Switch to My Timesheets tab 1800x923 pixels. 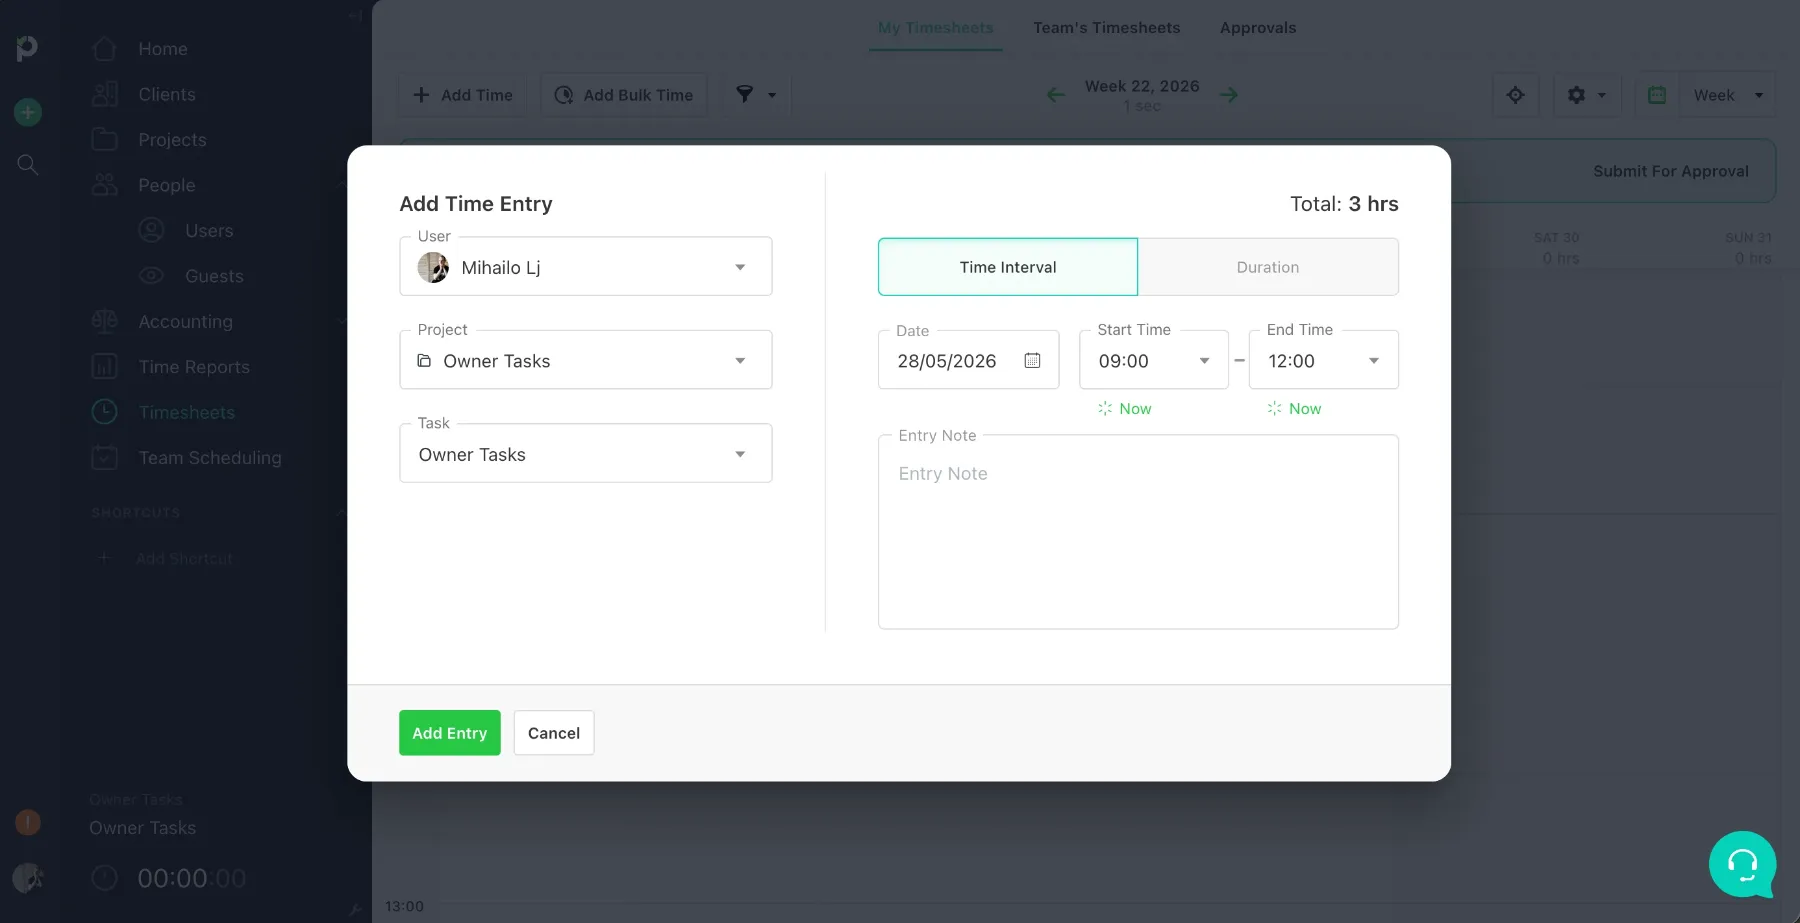936,28
